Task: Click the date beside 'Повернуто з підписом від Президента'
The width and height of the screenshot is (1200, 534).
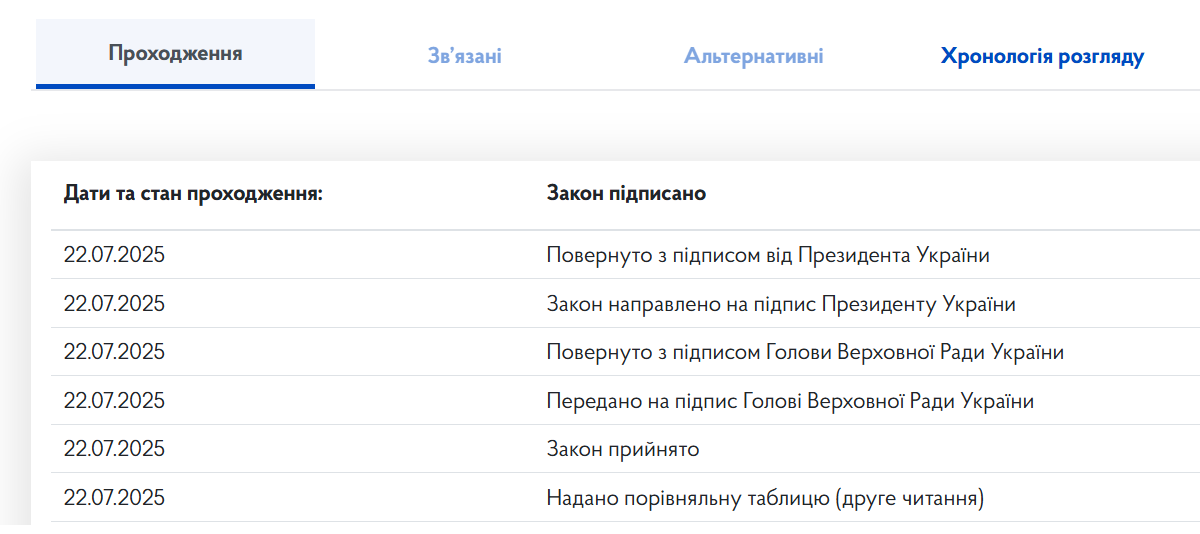Action: [114, 255]
